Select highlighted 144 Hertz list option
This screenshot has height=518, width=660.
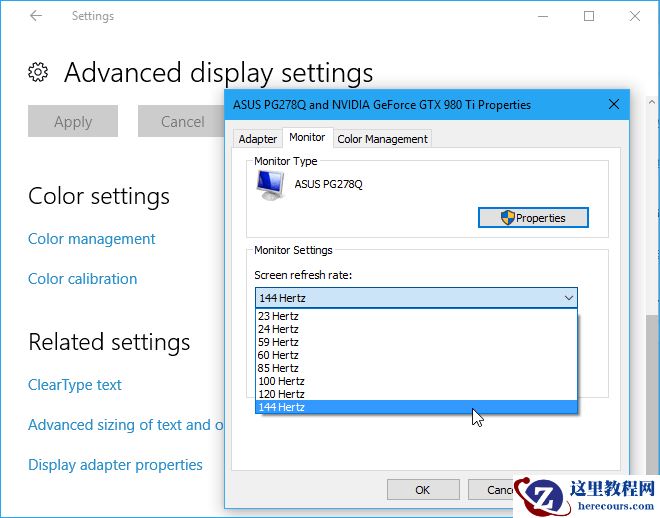pos(416,407)
